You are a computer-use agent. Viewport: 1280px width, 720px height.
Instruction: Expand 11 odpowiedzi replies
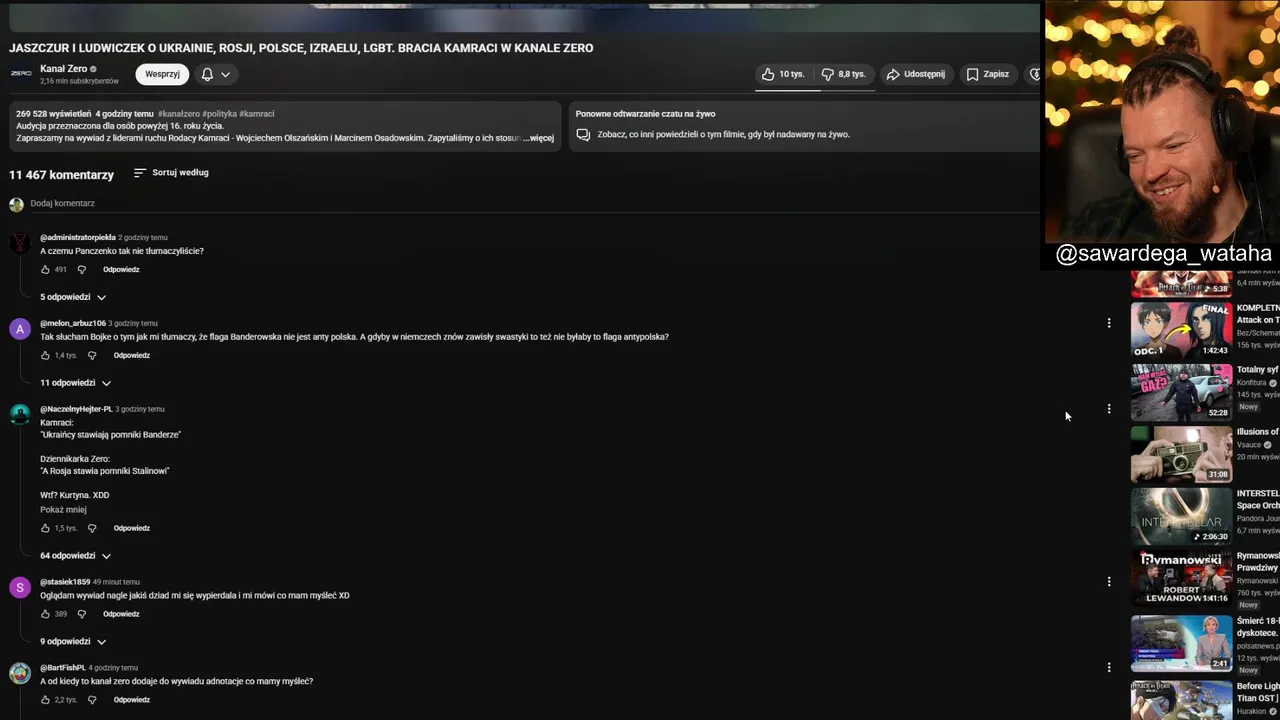pyautogui.click(x=75, y=383)
